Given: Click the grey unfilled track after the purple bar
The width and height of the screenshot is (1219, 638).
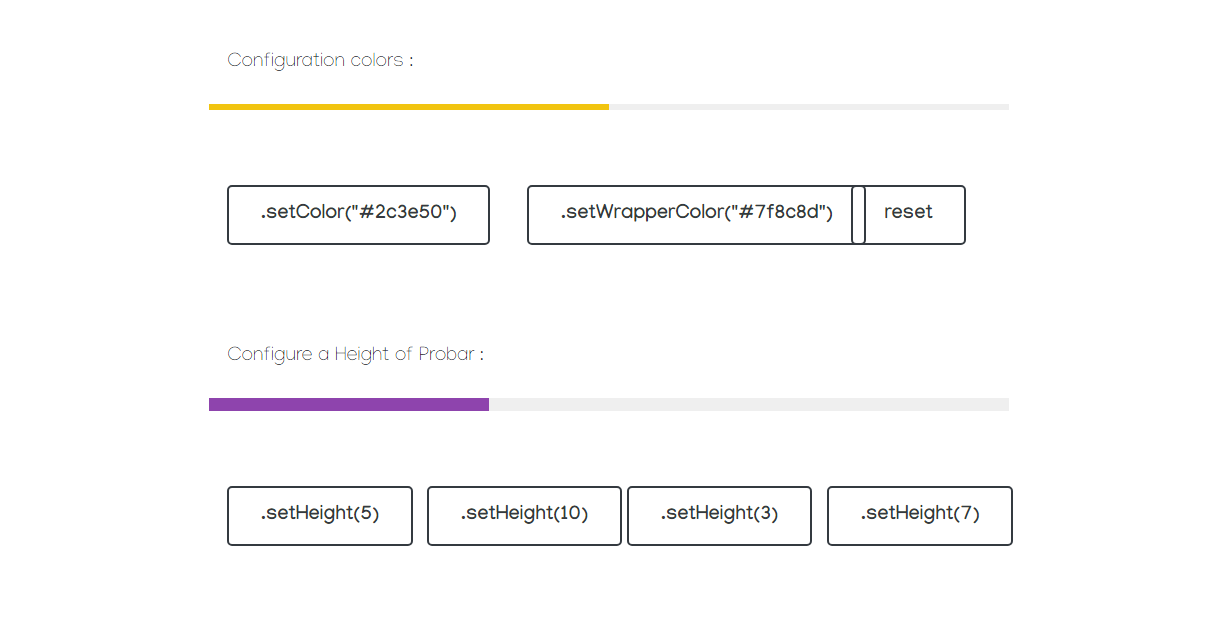Looking at the screenshot, I should pyautogui.click(x=748, y=404).
